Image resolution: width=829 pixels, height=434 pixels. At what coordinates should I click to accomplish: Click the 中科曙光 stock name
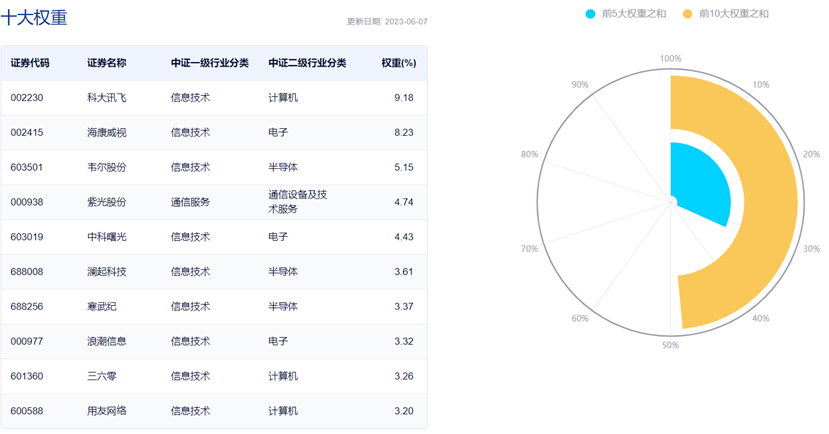click(106, 237)
